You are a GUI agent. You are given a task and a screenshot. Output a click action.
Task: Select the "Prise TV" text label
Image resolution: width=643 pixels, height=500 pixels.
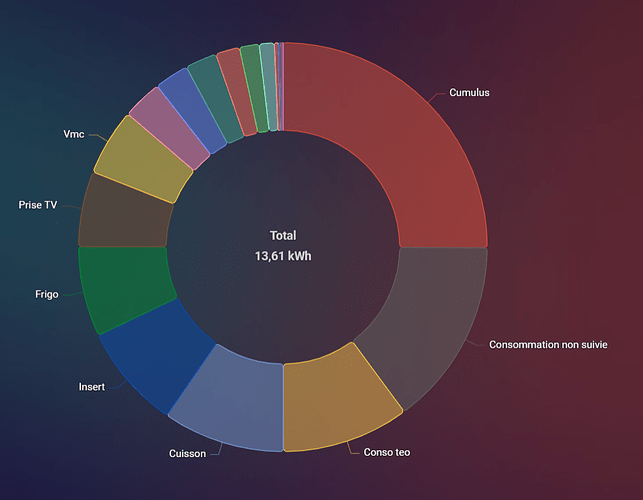click(x=38, y=204)
